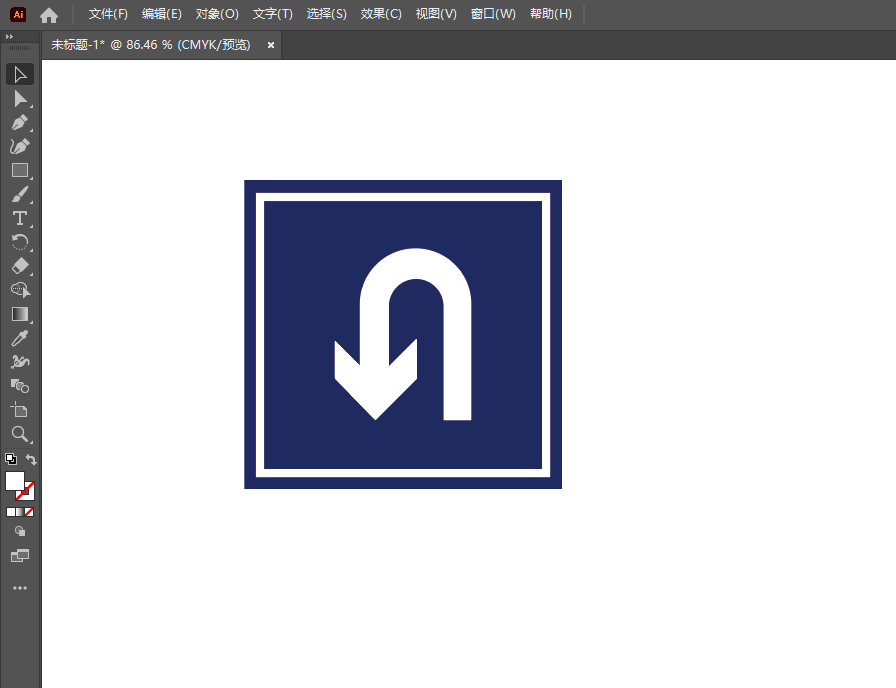896x688 pixels.
Task: Open the 窗口(W) menu
Action: click(493, 14)
